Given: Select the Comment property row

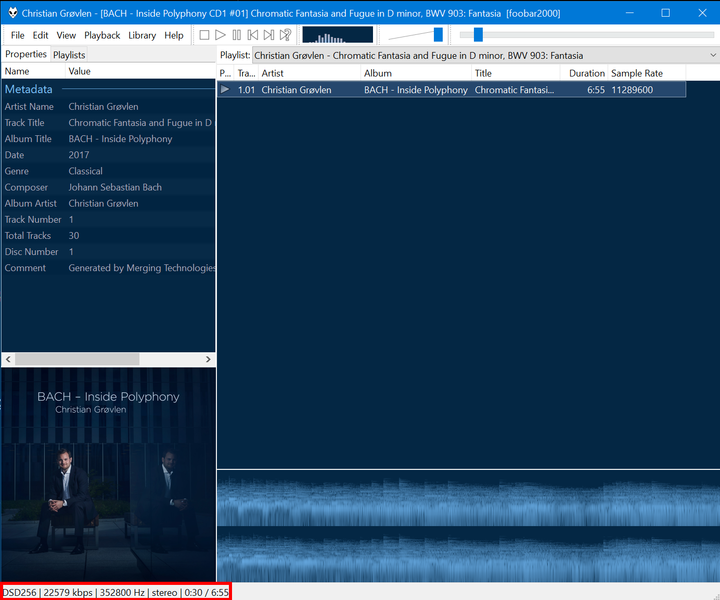Looking at the screenshot, I should click(x=108, y=268).
